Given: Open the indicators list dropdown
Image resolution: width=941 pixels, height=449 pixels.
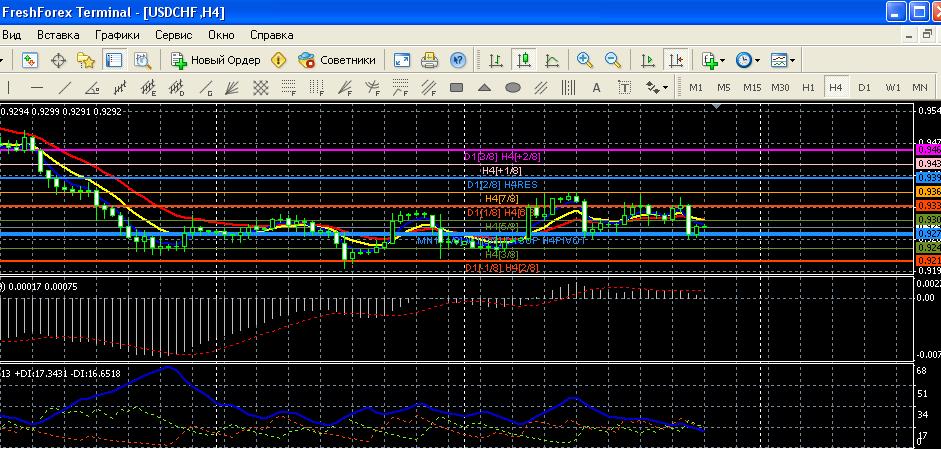Looking at the screenshot, I should 713,61.
